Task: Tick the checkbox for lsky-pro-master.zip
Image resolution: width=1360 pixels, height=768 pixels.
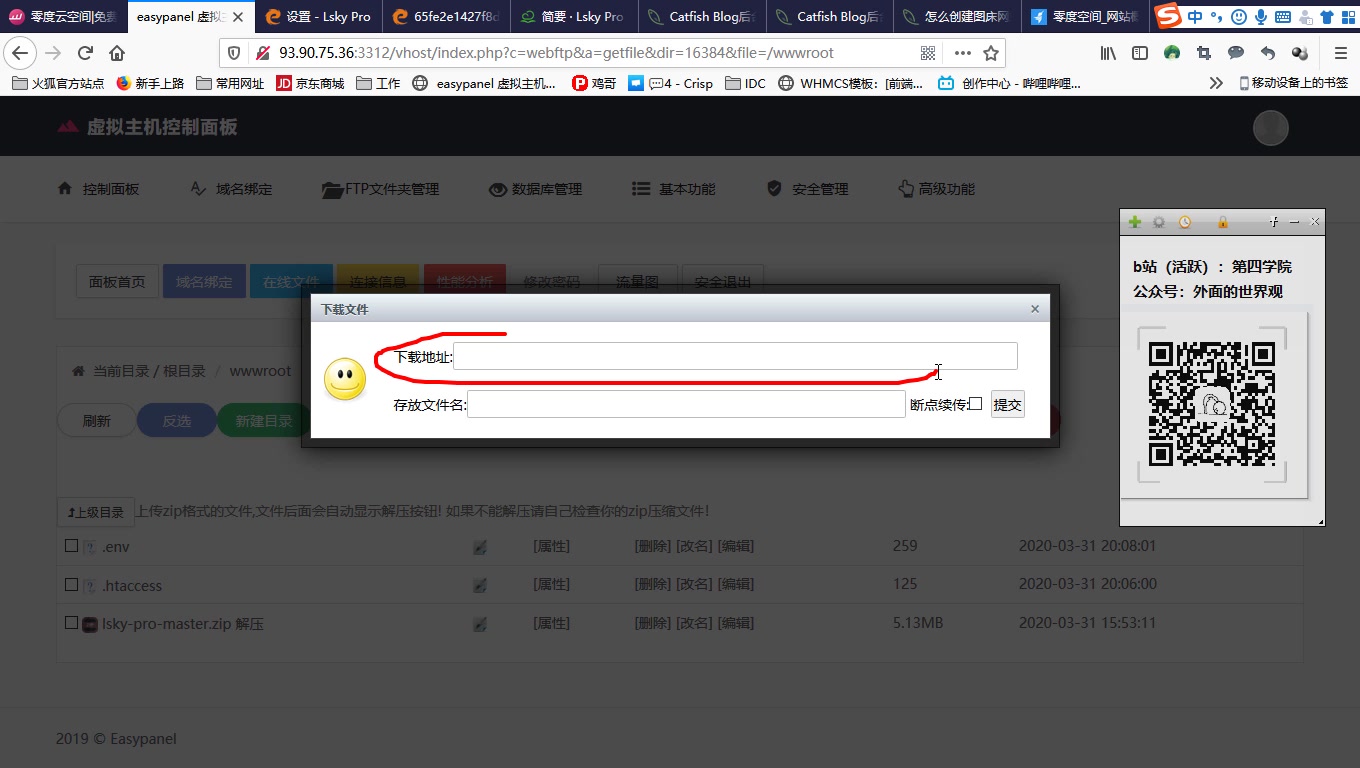Action: pyautogui.click(x=71, y=622)
